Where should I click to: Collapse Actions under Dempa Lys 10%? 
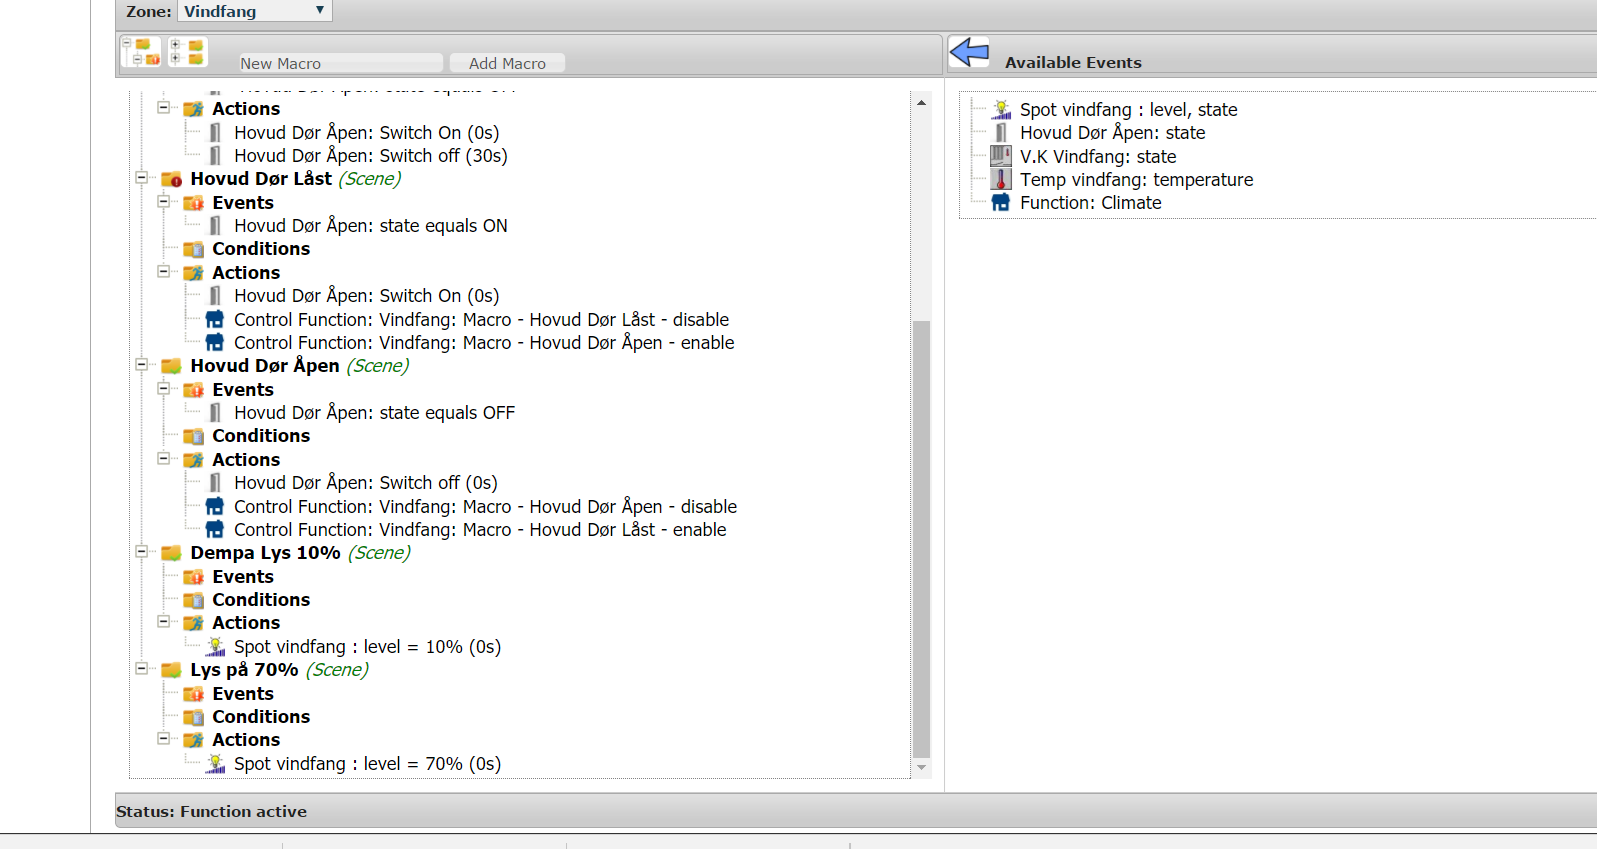coord(163,622)
